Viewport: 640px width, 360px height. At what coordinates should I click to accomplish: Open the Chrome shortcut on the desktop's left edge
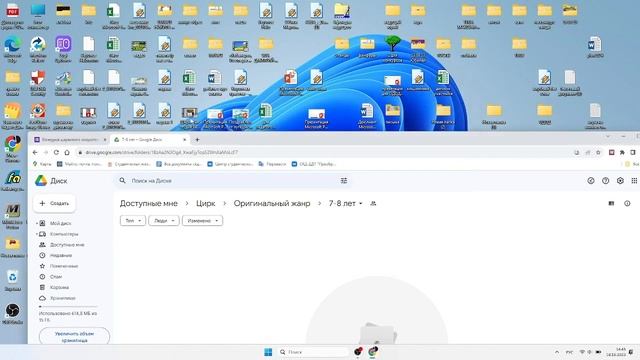tap(13, 148)
